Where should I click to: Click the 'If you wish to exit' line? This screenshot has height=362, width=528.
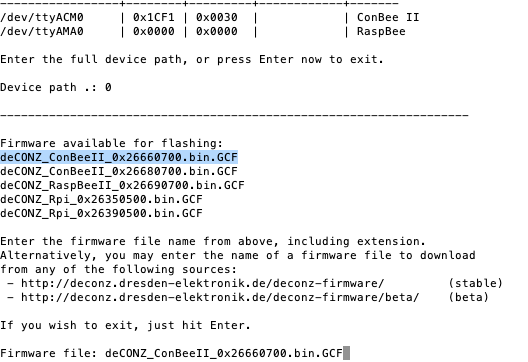click(x=125, y=325)
